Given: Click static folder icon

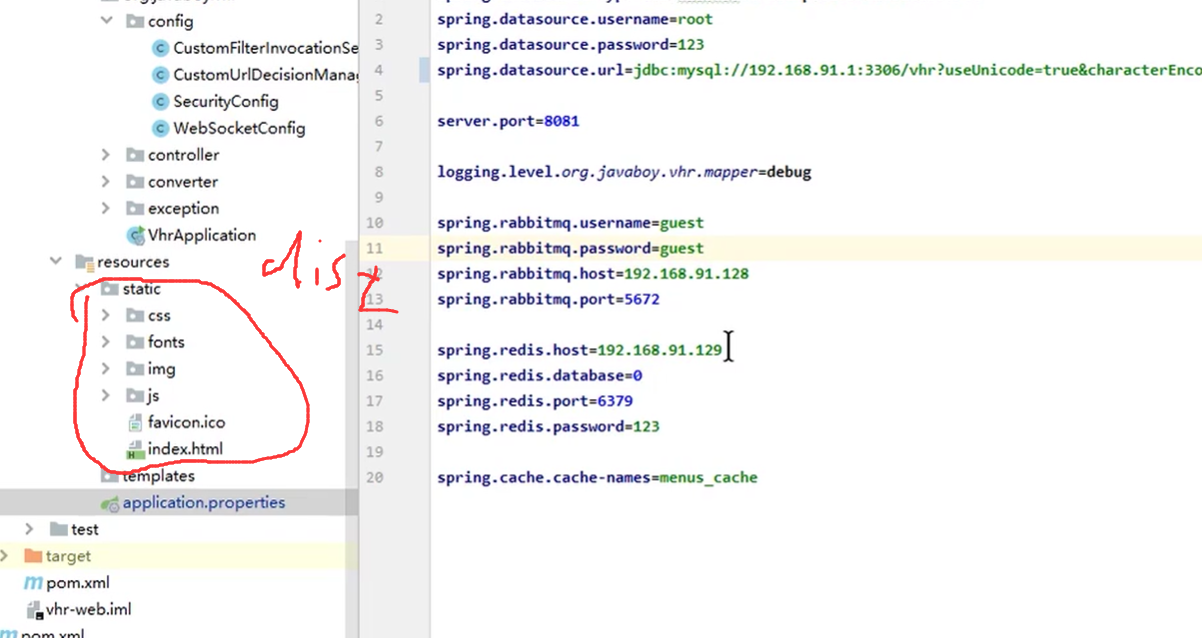Looking at the screenshot, I should click(109, 289).
